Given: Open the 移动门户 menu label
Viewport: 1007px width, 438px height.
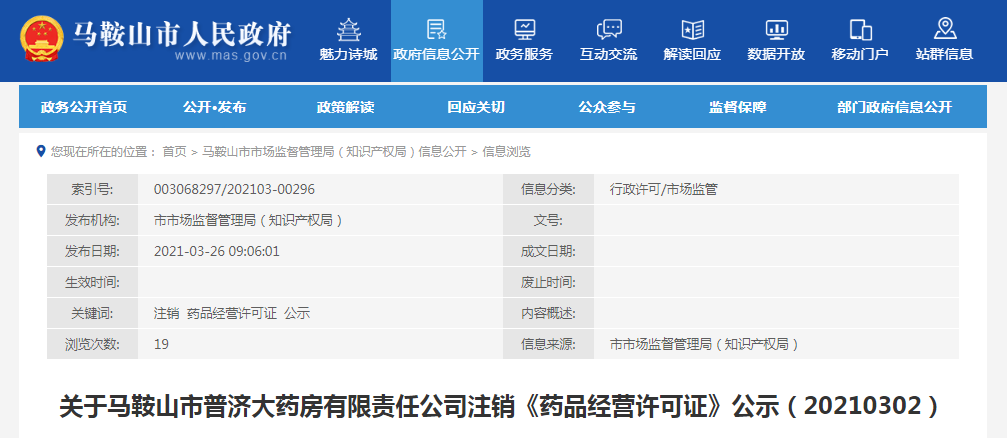Looking at the screenshot, I should tap(860, 55).
